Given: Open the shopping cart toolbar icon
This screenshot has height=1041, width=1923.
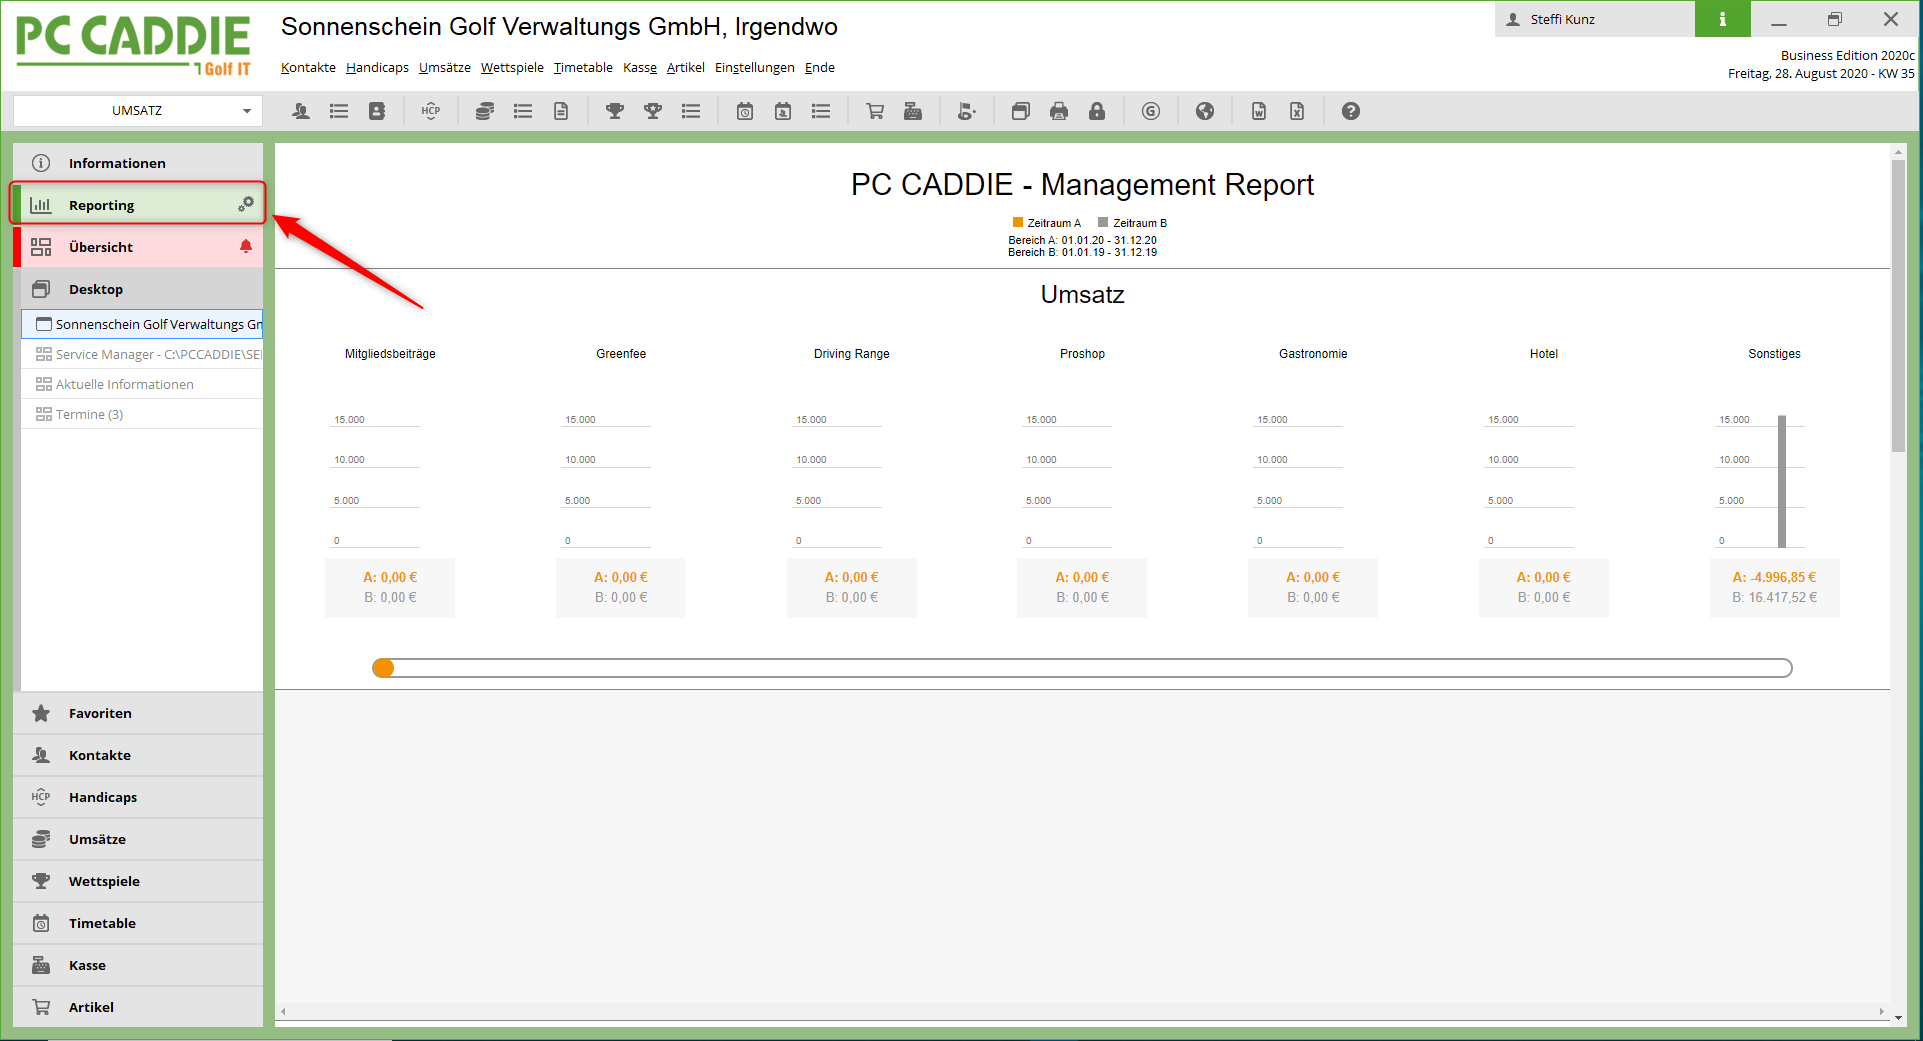Looking at the screenshot, I should click(x=875, y=111).
